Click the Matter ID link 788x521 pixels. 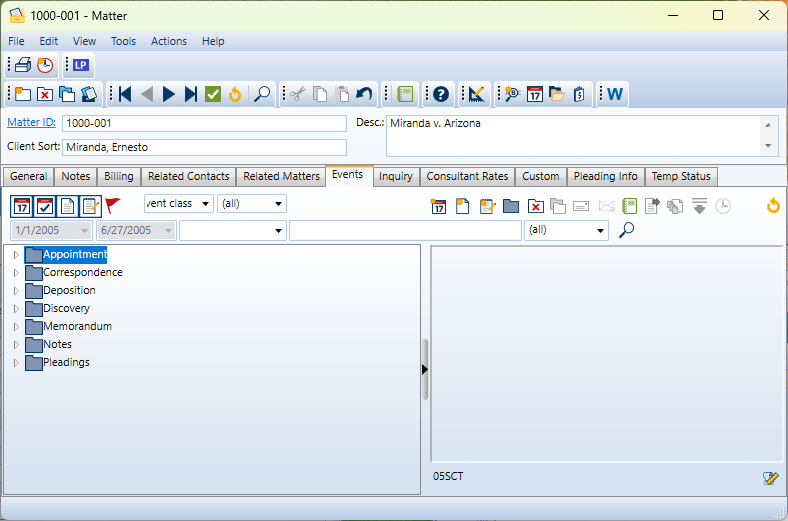tap(31, 122)
